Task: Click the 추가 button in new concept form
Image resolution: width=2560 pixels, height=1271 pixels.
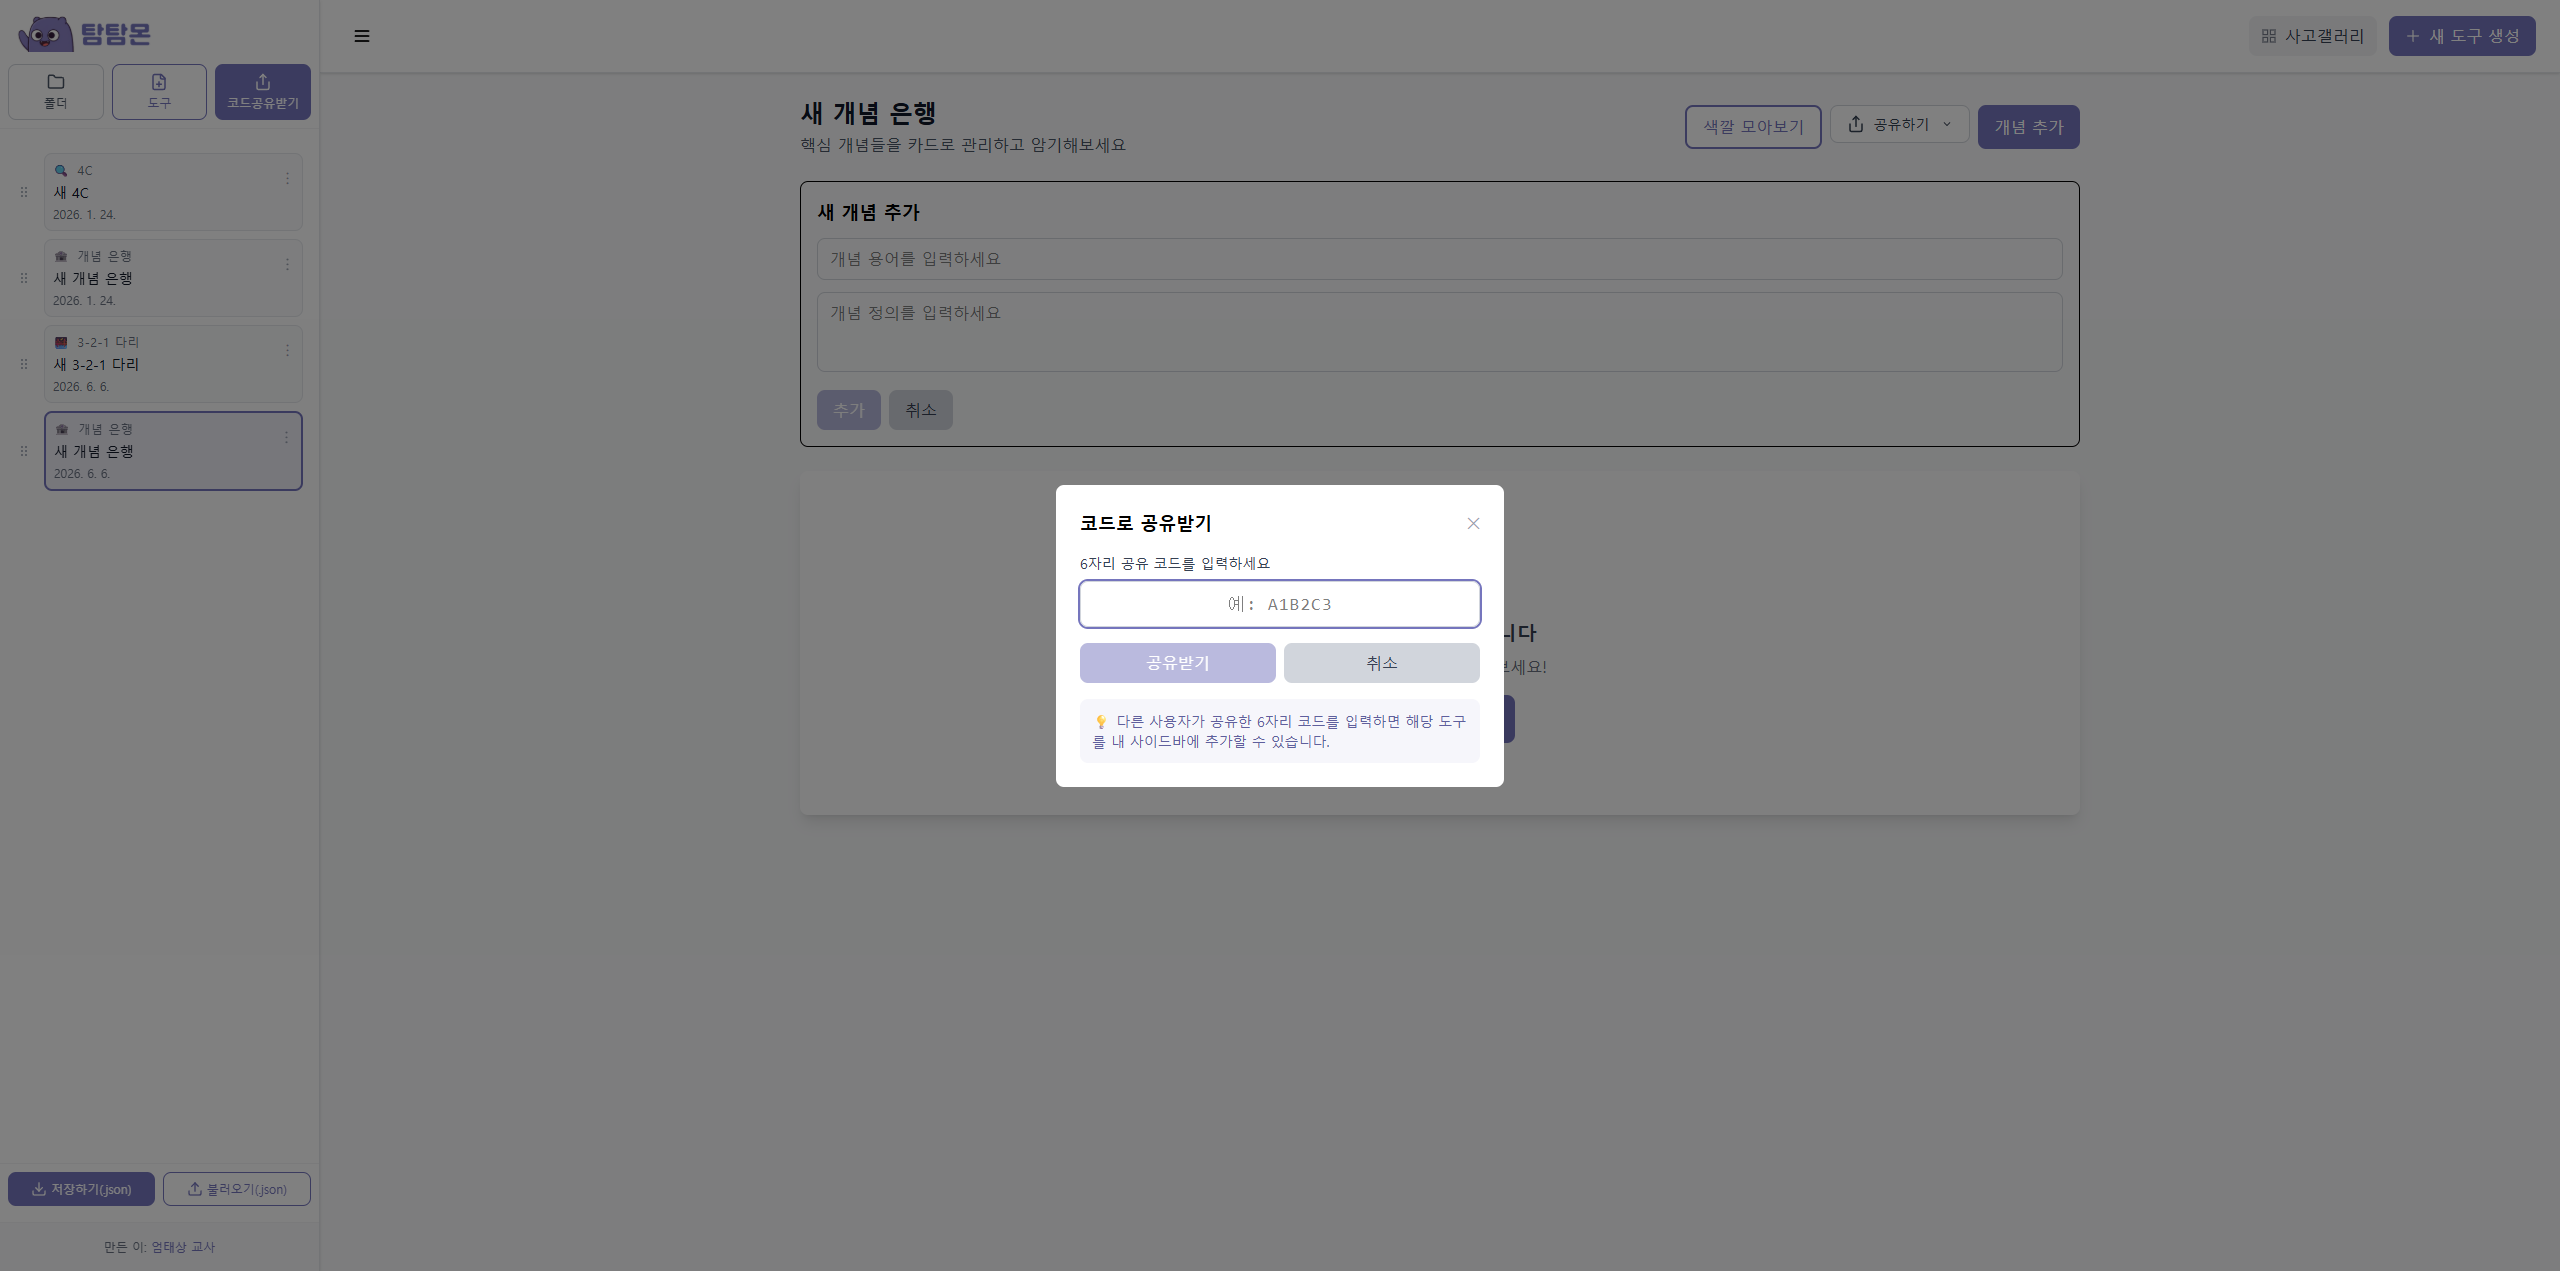Action: pos(849,410)
